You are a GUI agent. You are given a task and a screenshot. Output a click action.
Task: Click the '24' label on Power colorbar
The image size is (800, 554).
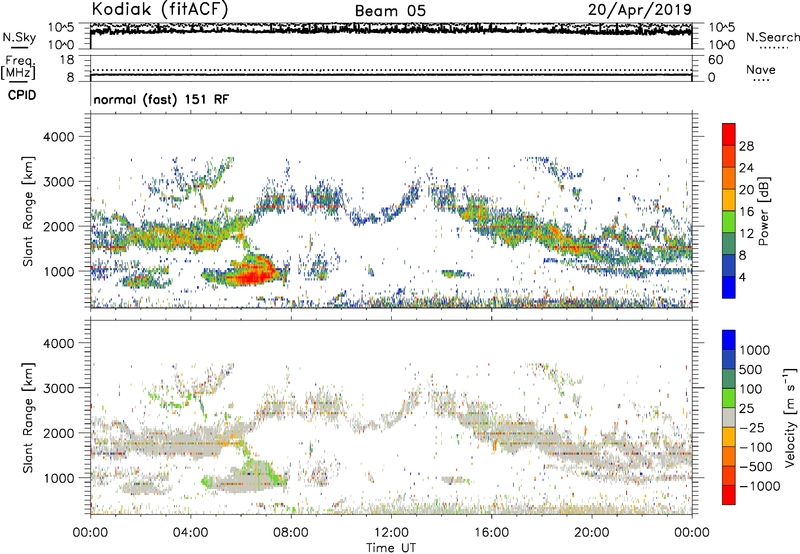(x=746, y=168)
